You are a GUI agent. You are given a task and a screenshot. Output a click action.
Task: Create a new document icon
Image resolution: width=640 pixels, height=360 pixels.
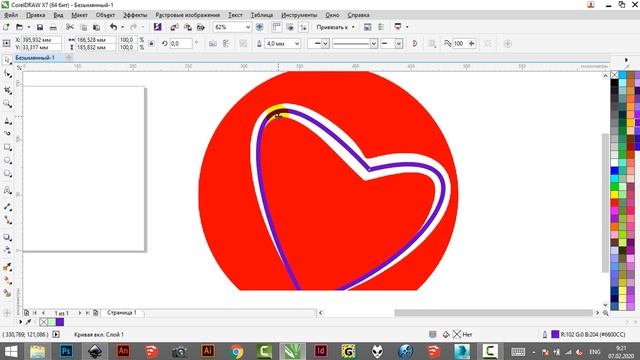coord(6,27)
